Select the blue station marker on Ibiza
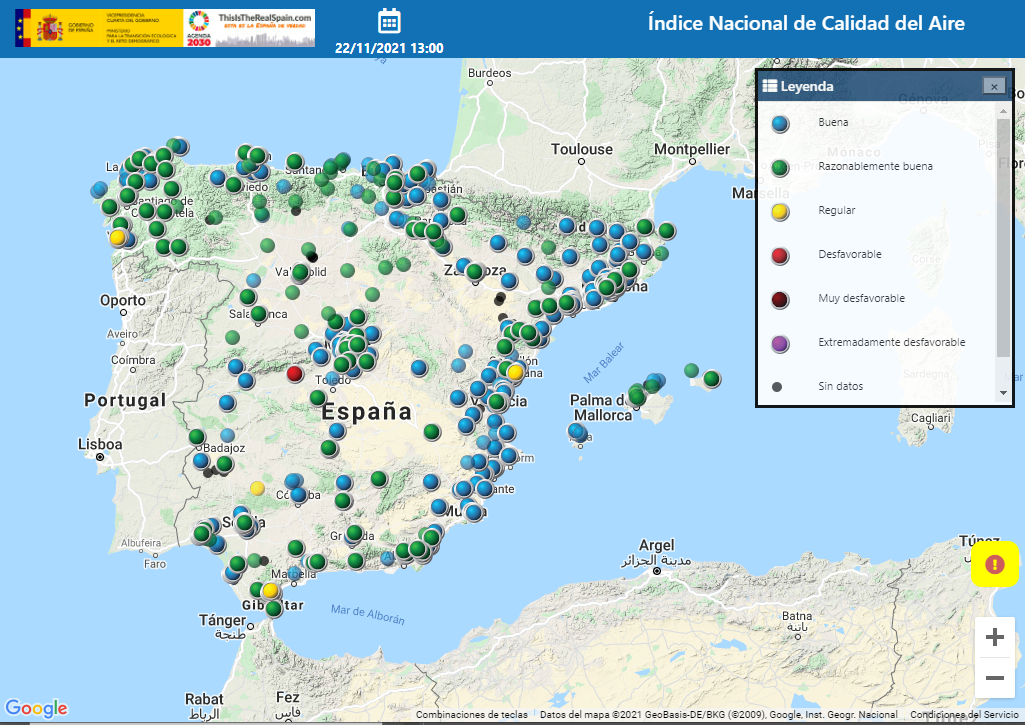 (575, 431)
